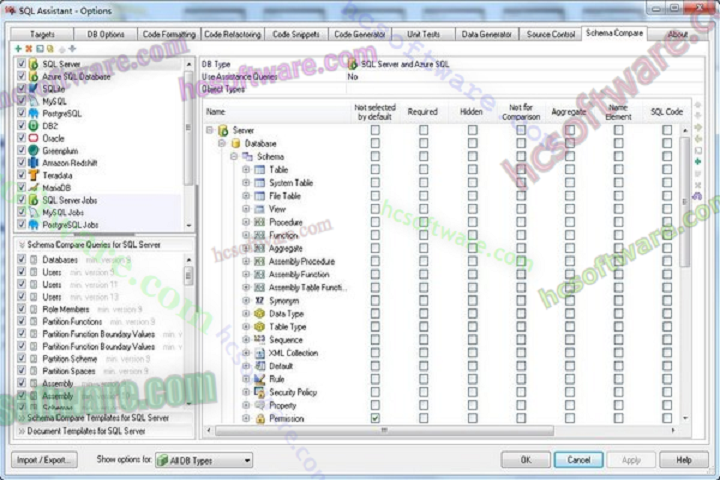
Task: Click the Synonym node icon
Action: click(259, 300)
